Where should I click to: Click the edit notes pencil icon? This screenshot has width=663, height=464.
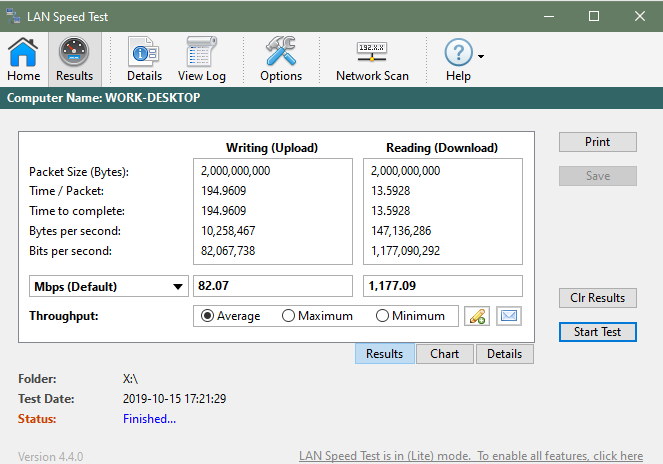coord(477,316)
